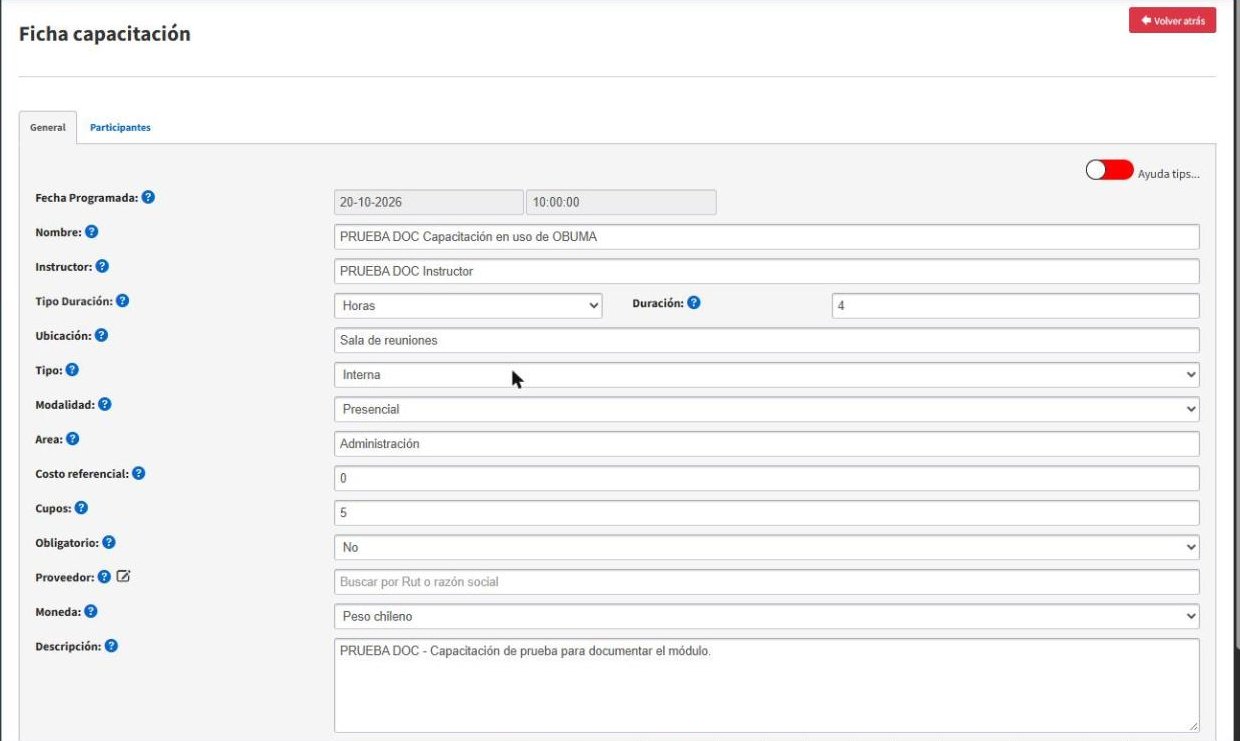Image resolution: width=1240 pixels, height=741 pixels.
Task: Click the Ficha capacitación page heading
Action: tap(105, 34)
